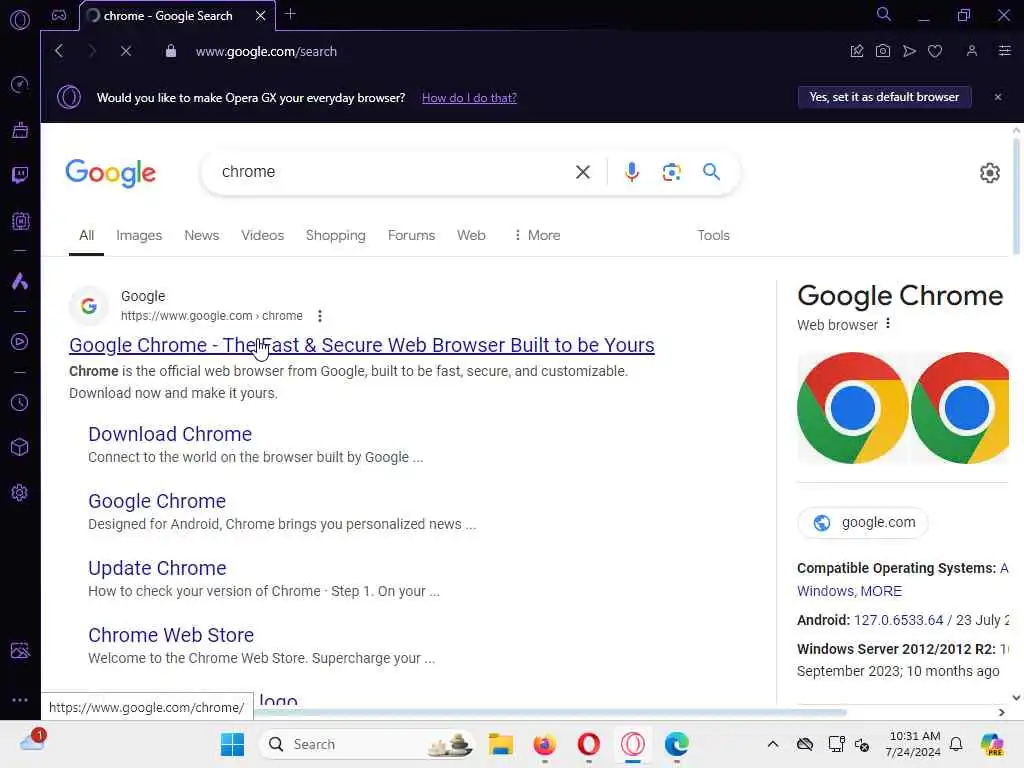Take a snapshot with the camera icon

(x=883, y=51)
